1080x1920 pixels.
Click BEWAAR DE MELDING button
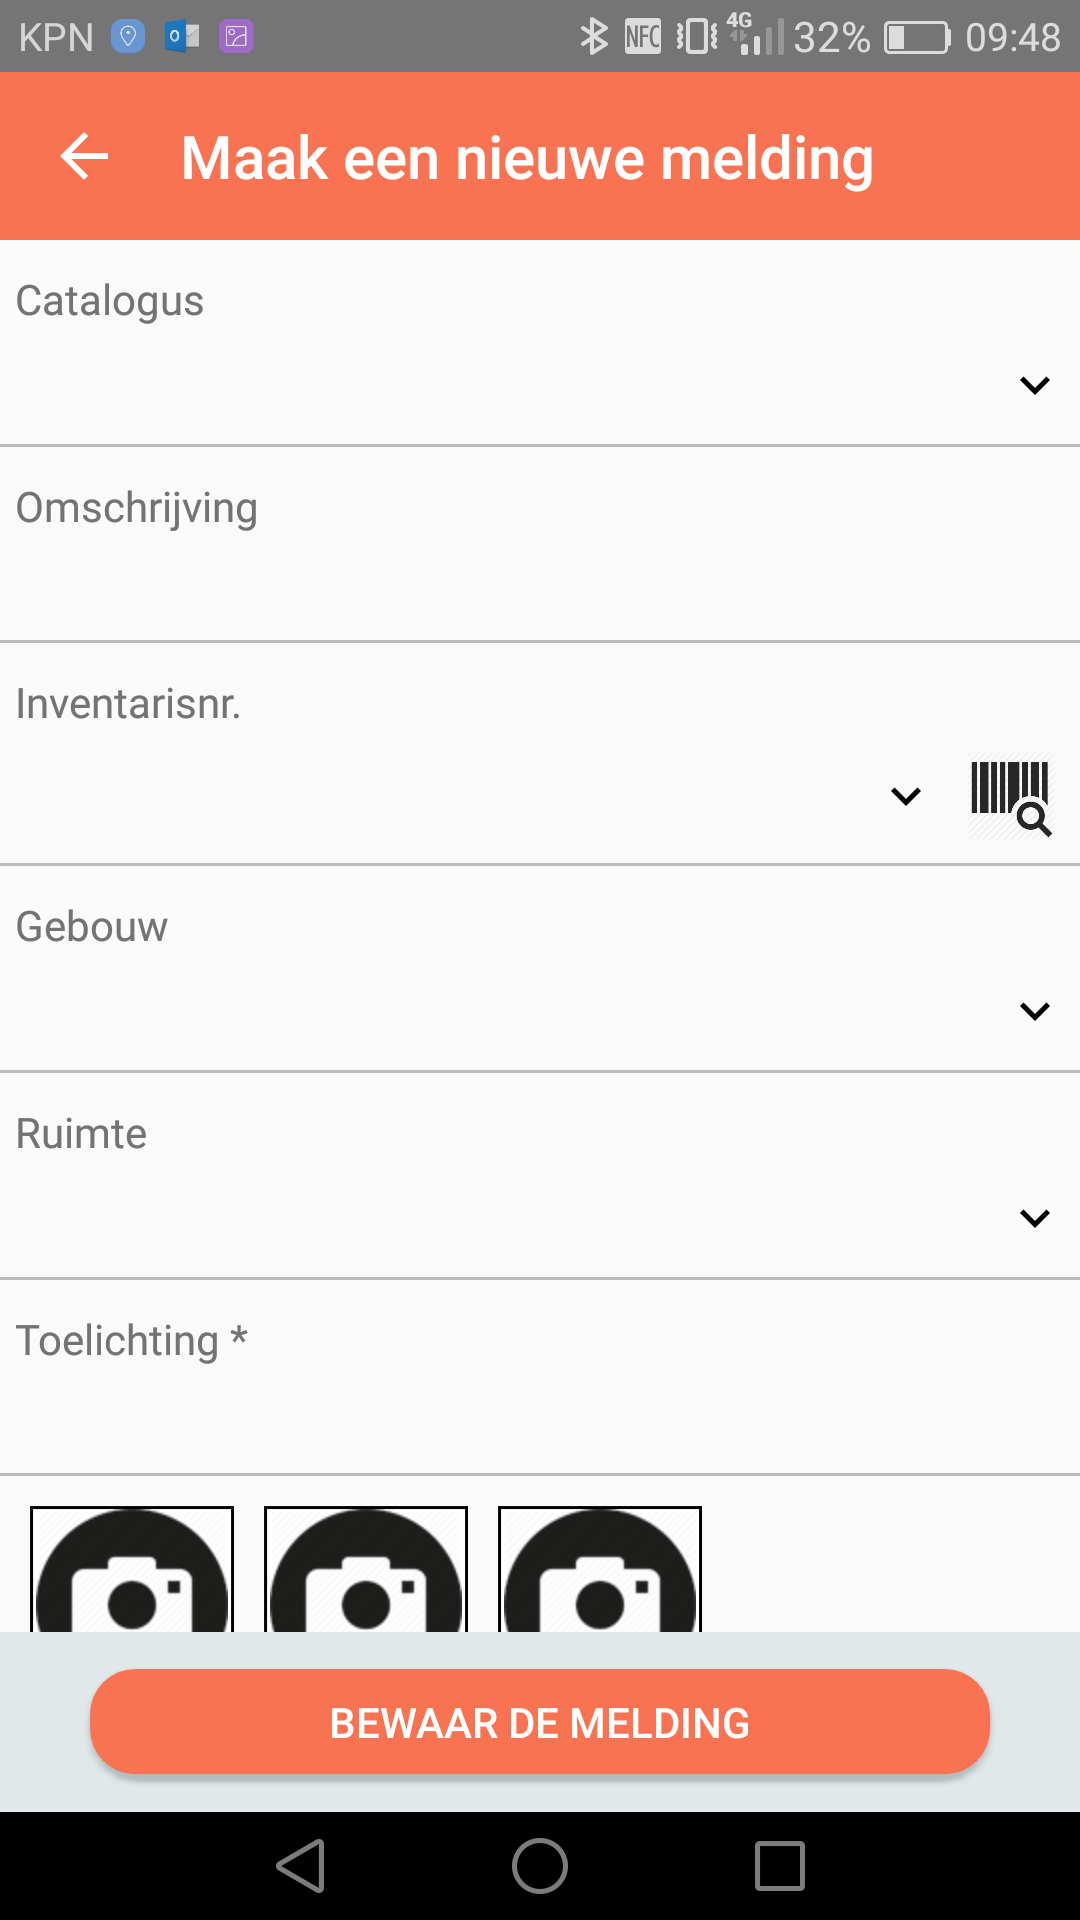pyautogui.click(x=540, y=1722)
